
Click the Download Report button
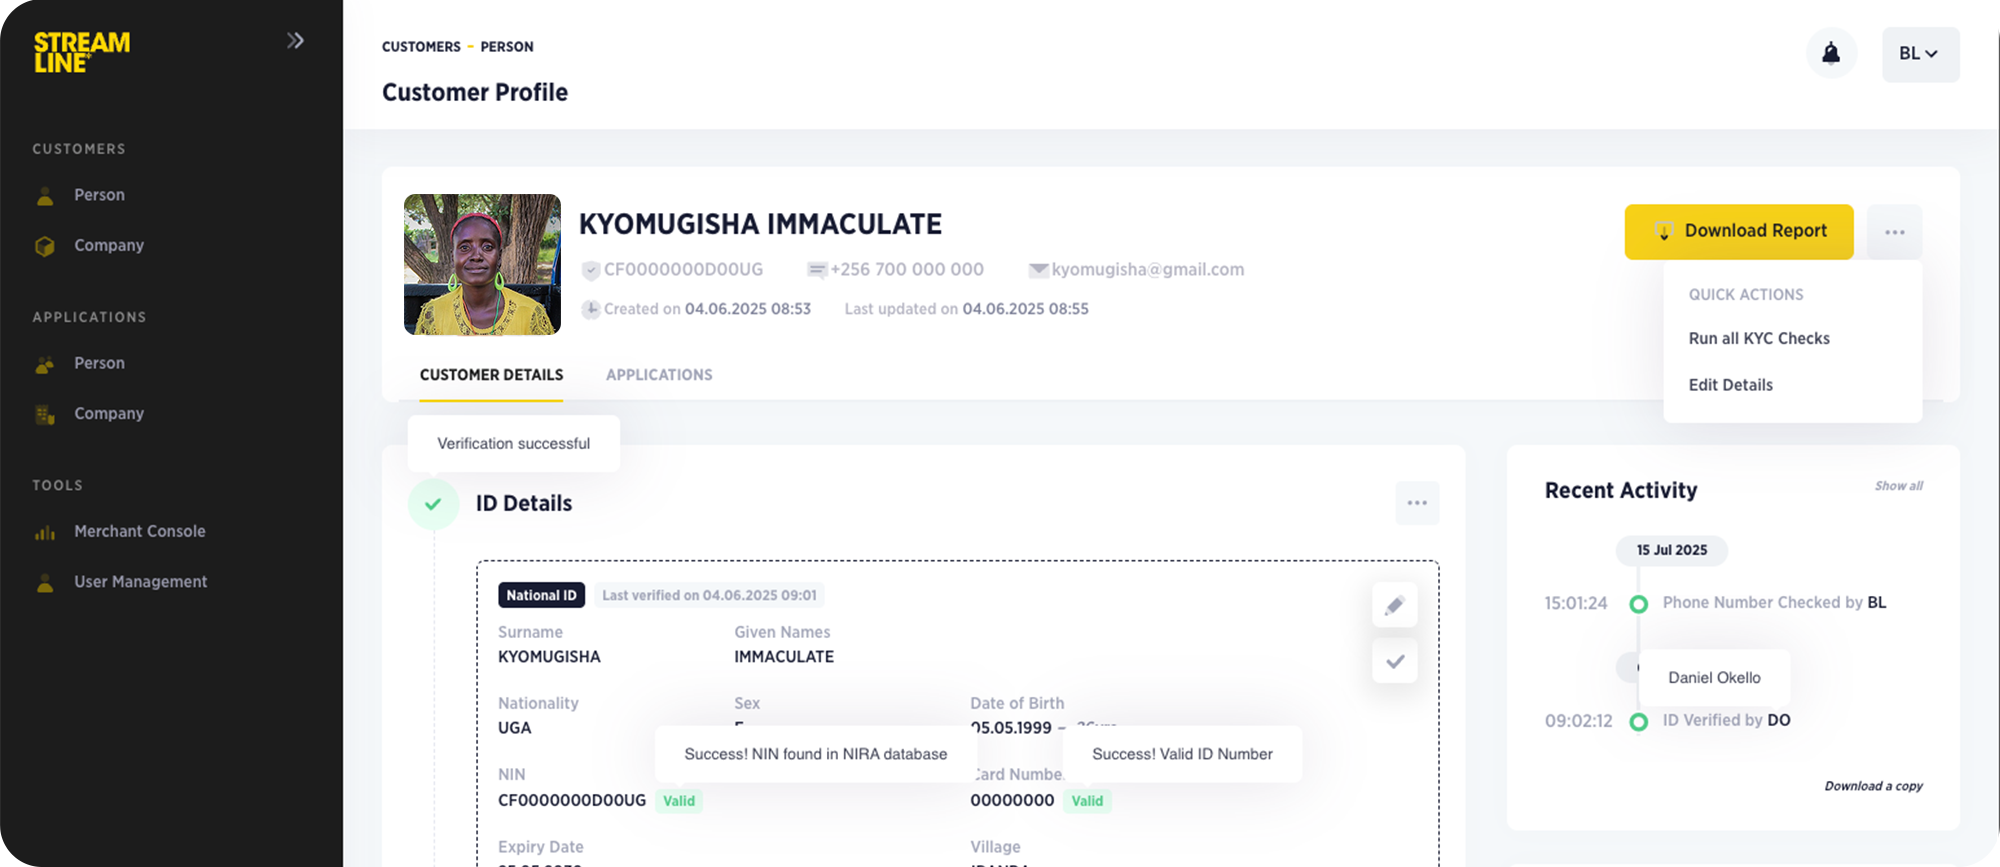pos(1738,232)
